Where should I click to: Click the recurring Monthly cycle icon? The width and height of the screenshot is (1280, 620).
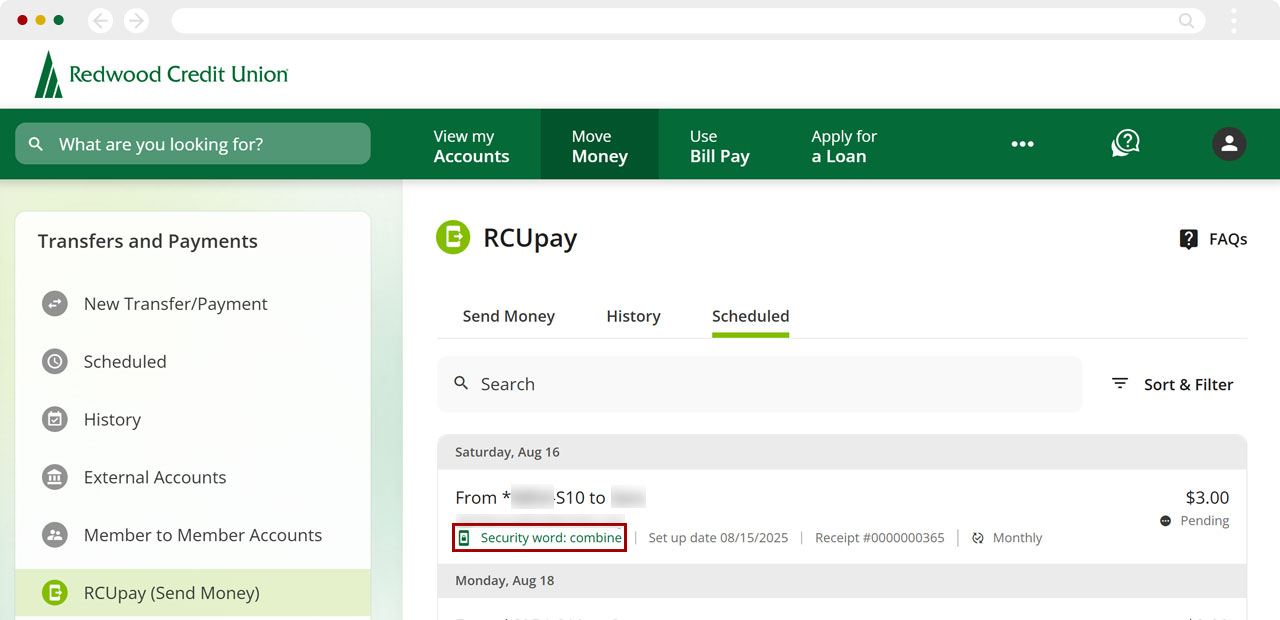click(x=978, y=538)
